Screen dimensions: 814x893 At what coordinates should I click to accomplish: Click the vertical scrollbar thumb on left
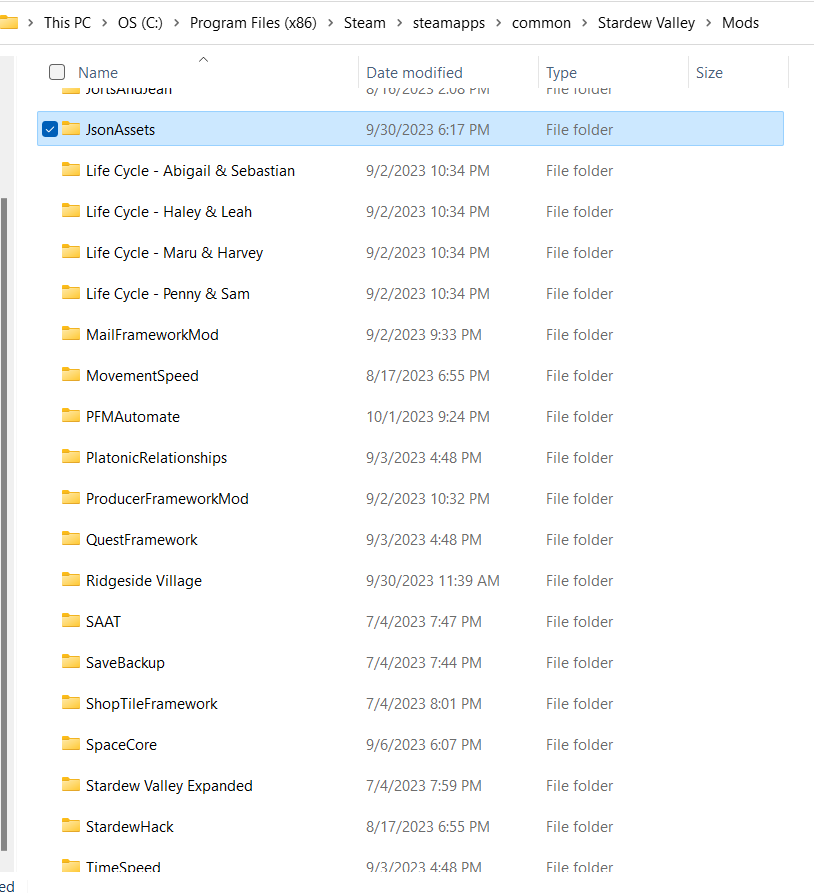tap(4, 524)
